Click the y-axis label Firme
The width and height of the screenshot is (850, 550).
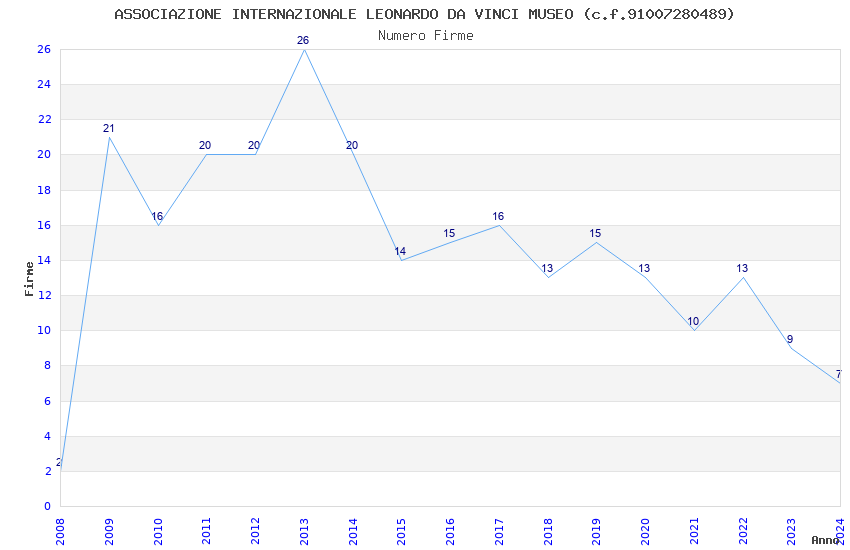(x=29, y=279)
